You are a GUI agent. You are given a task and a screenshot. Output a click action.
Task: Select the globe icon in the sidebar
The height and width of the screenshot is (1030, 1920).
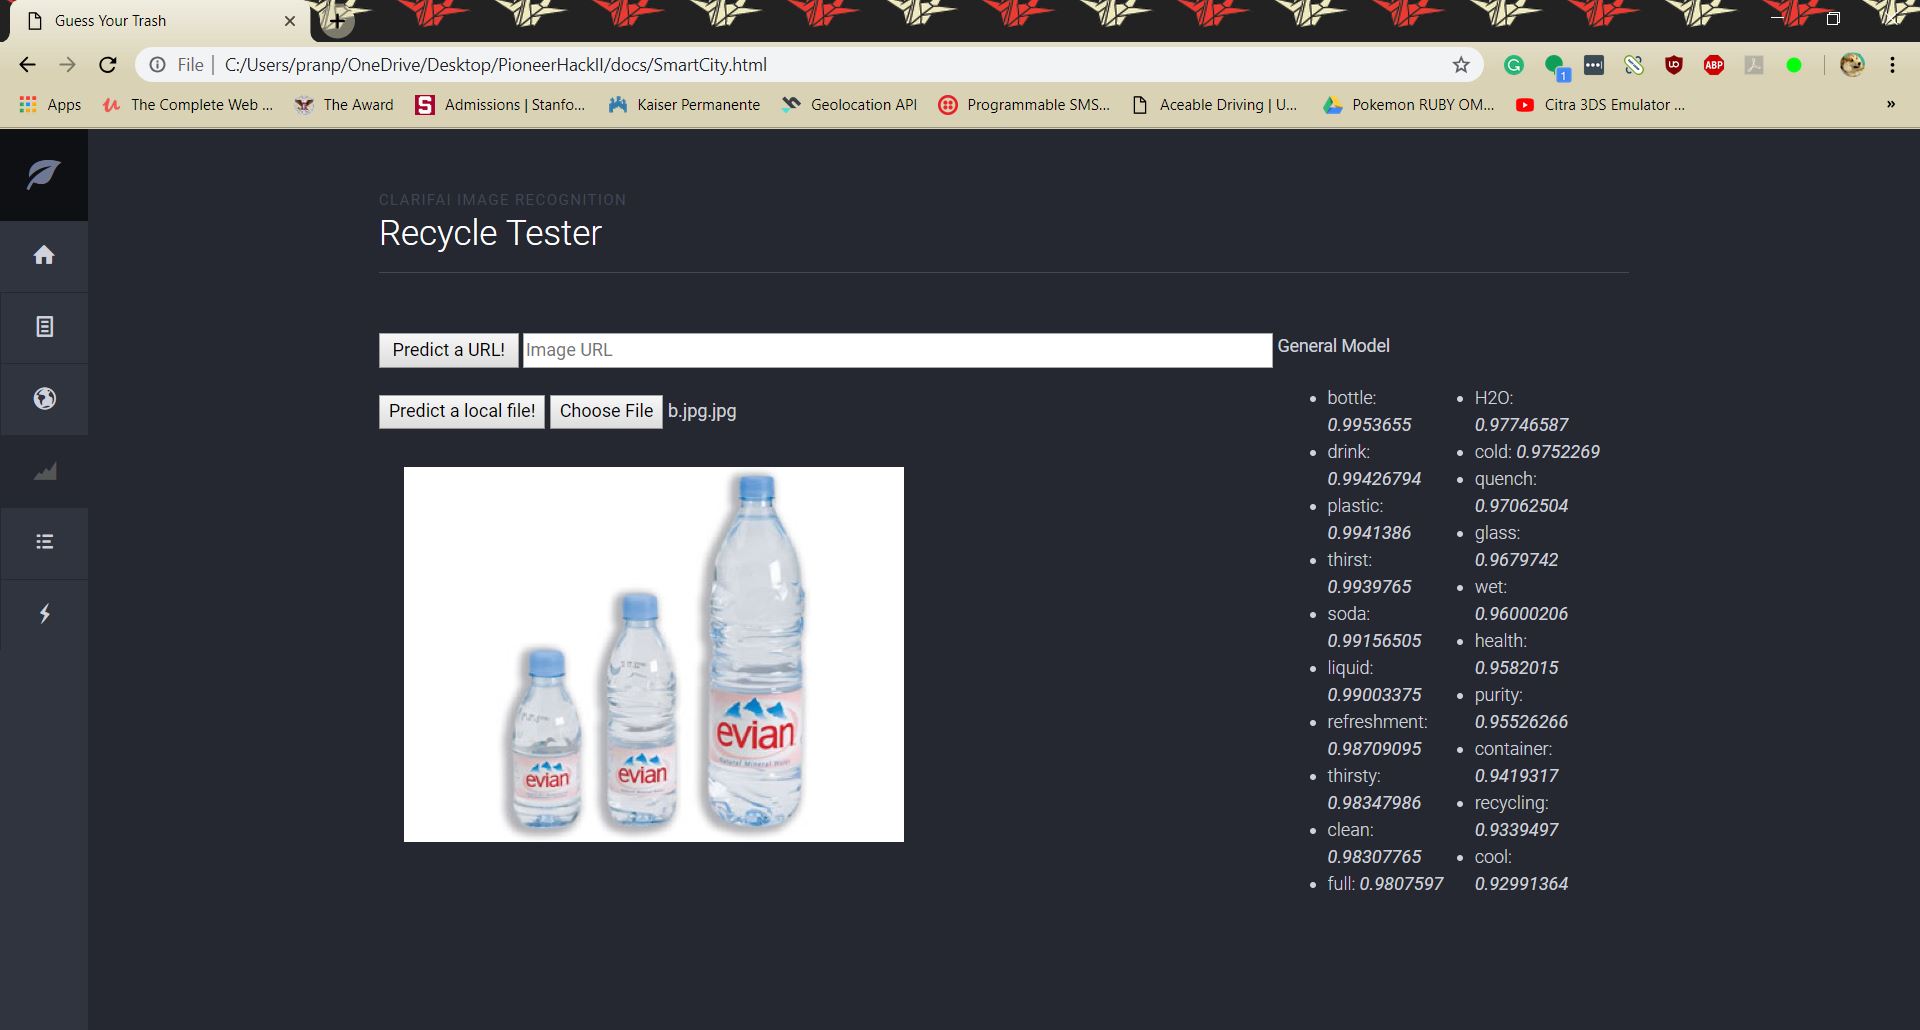click(x=44, y=398)
